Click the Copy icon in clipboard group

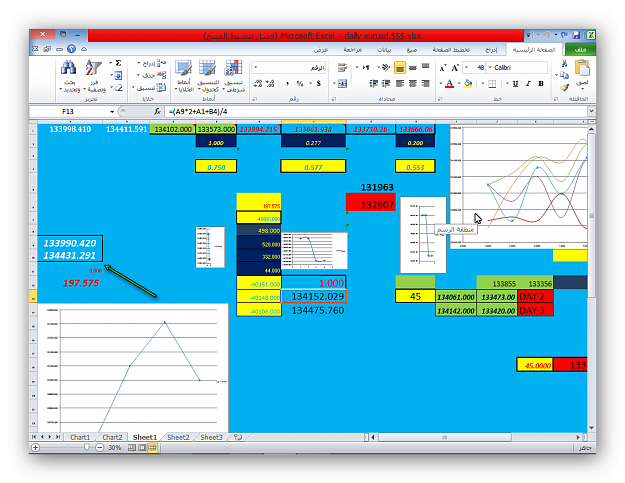coord(564,75)
